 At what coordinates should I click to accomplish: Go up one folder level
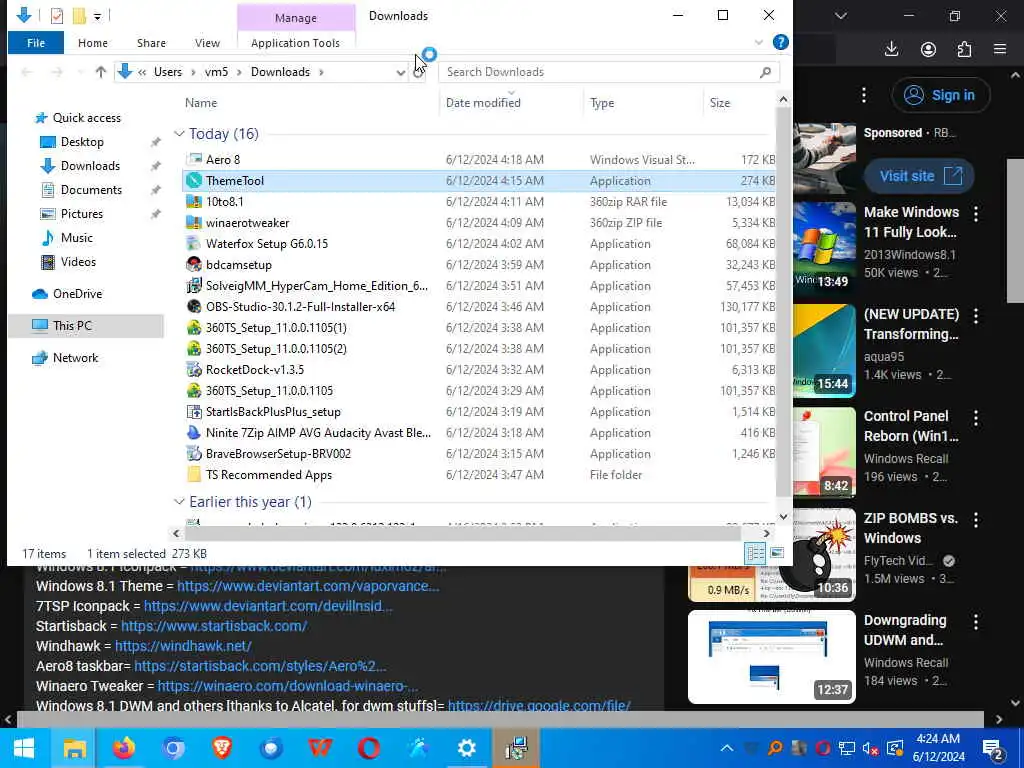point(101,72)
